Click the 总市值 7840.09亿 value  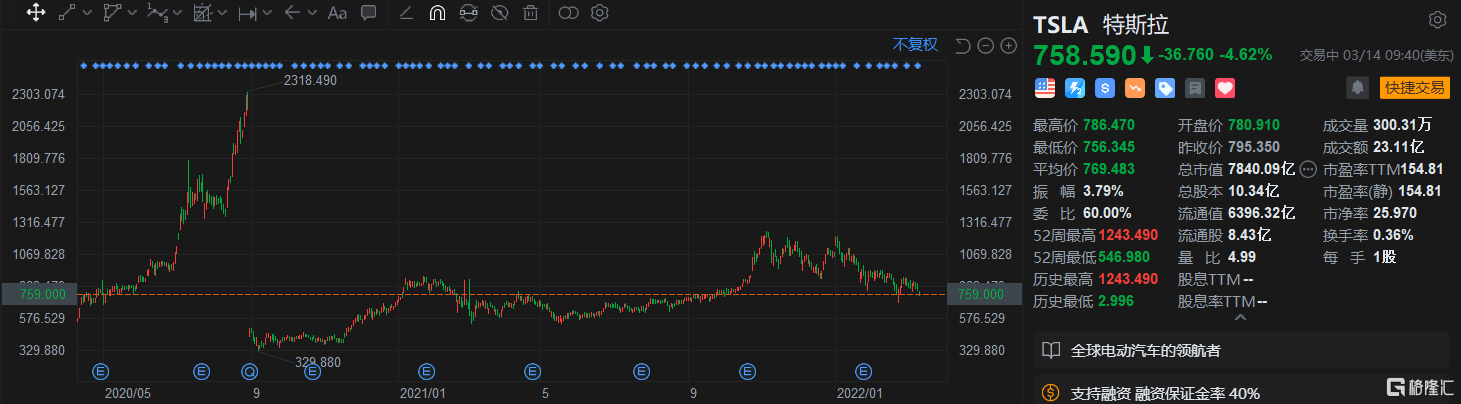click(1259, 169)
